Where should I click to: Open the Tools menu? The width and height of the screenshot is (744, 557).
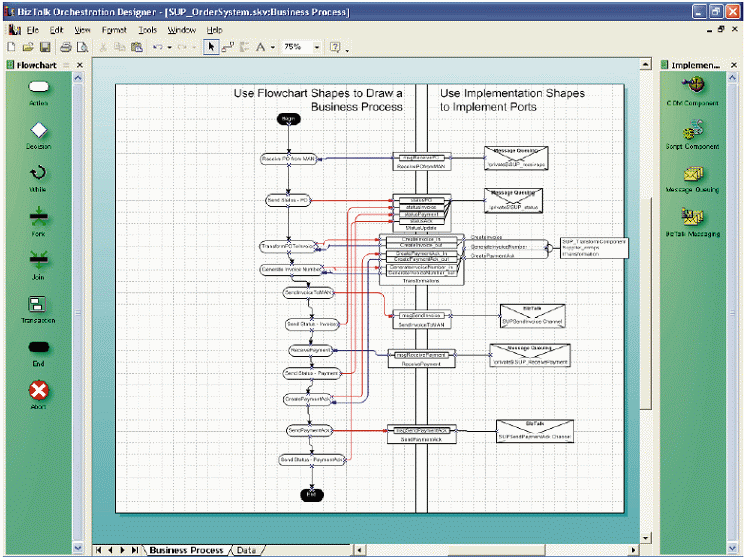pyautogui.click(x=148, y=30)
